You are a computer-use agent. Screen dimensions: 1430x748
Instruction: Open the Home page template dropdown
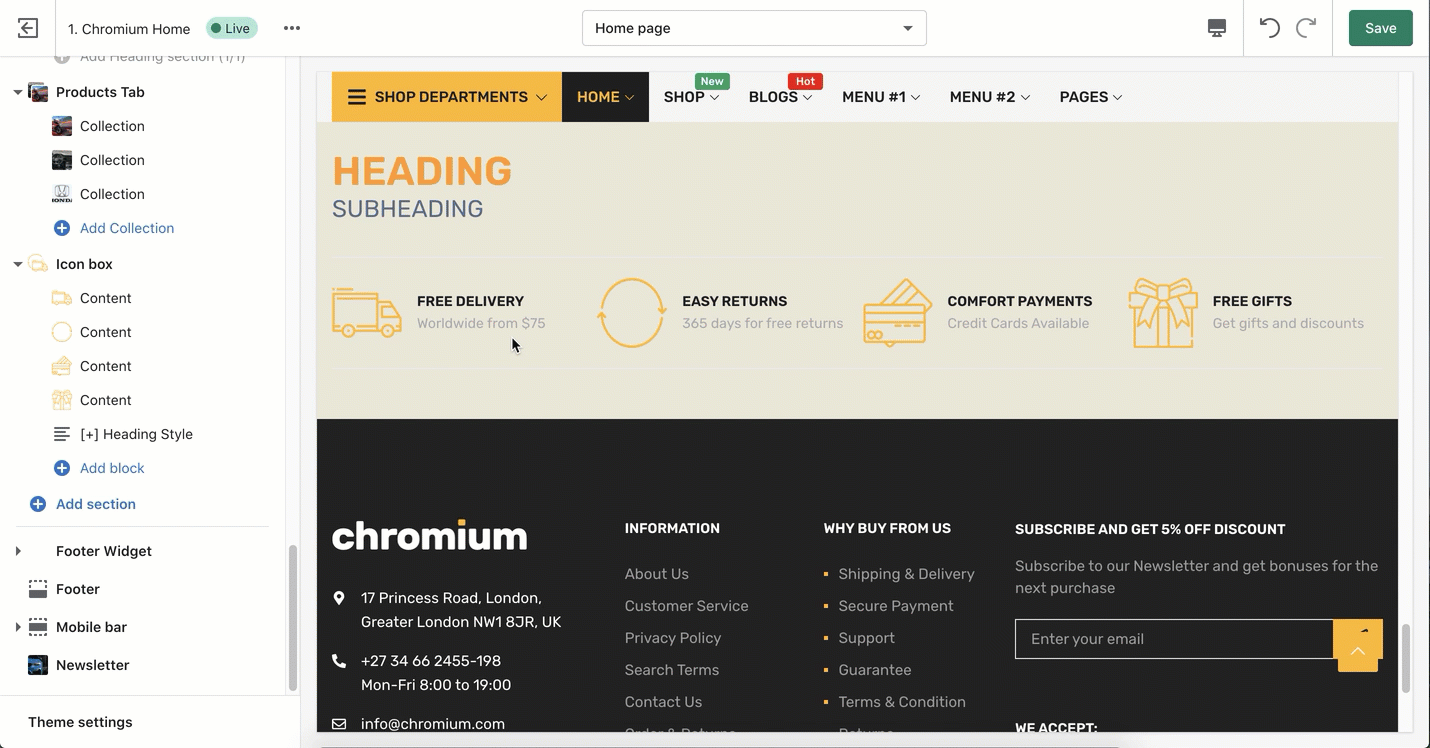point(754,28)
